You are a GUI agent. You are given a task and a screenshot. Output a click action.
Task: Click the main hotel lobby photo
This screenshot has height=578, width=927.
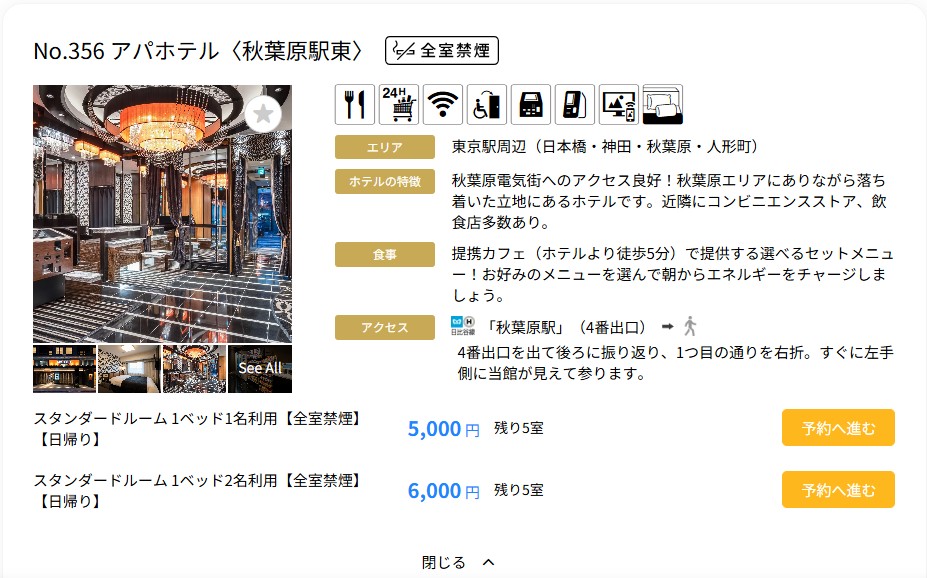163,214
